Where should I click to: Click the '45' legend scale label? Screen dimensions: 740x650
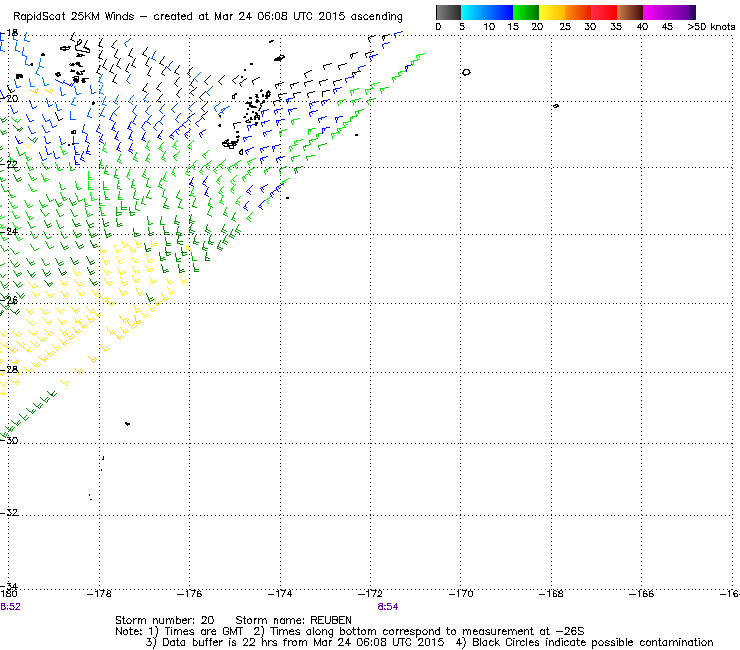[667, 27]
